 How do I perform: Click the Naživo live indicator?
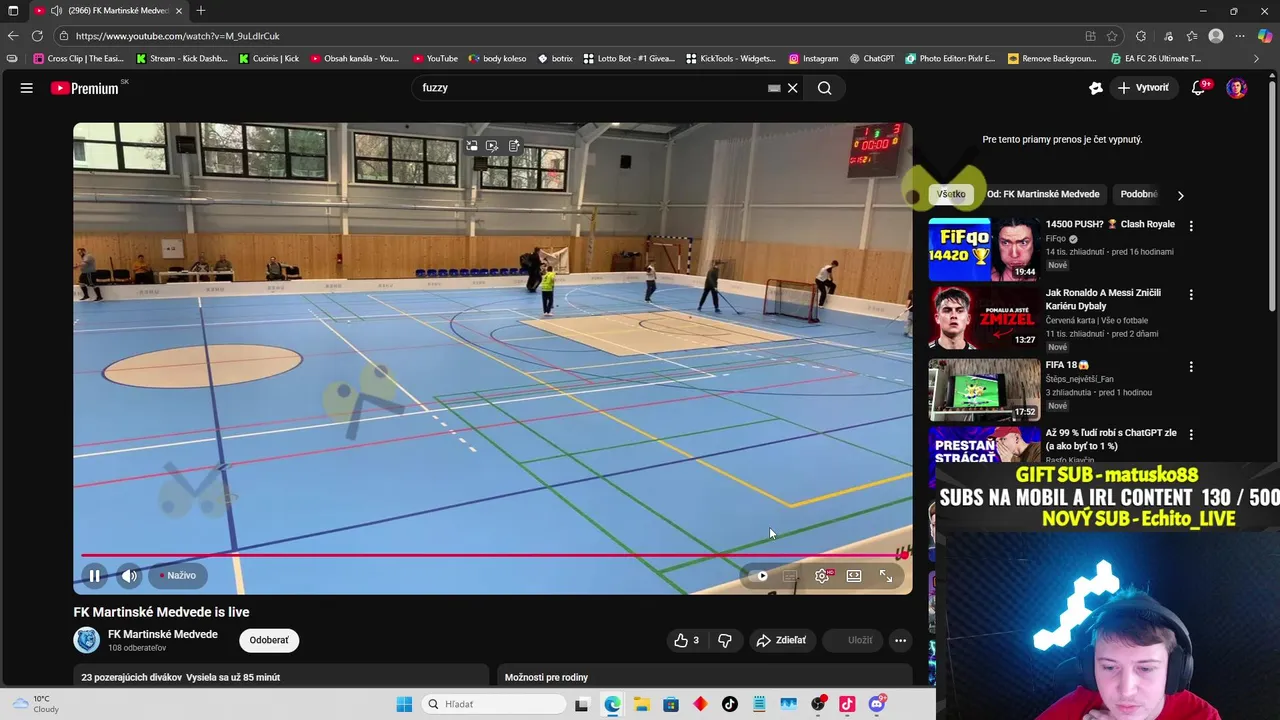coord(178,575)
